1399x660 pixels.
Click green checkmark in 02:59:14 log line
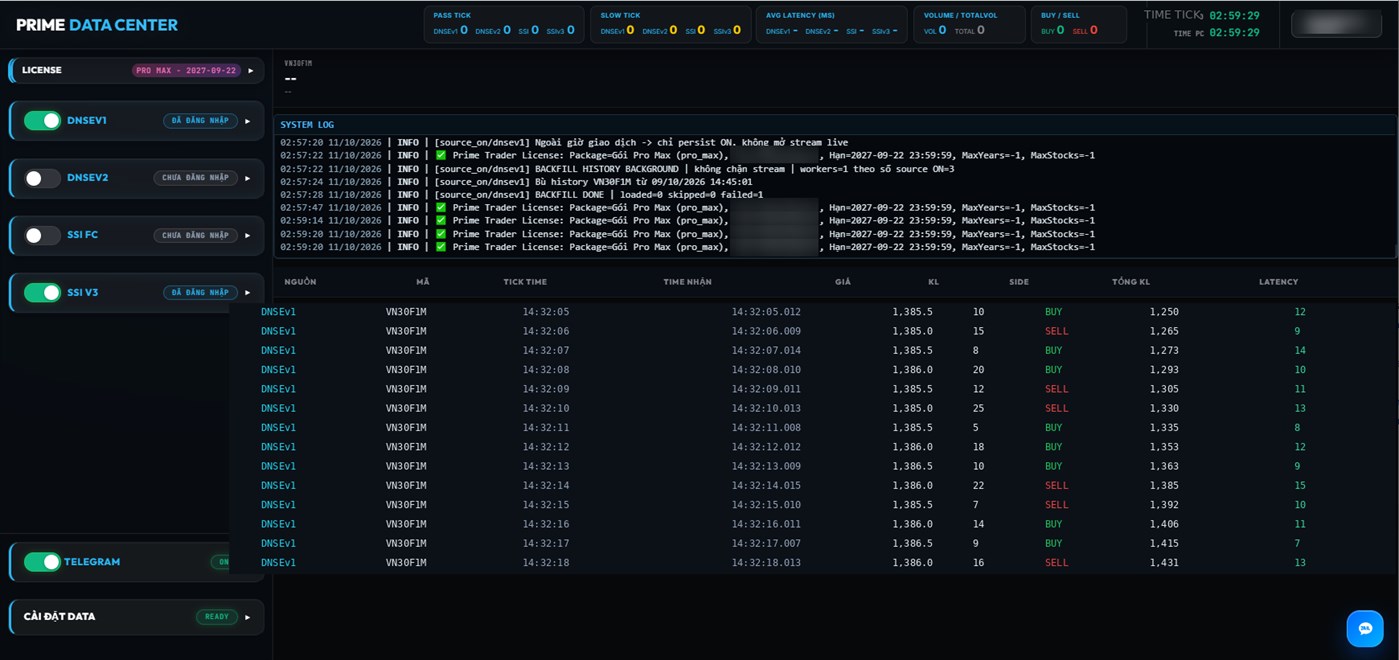tap(440, 221)
